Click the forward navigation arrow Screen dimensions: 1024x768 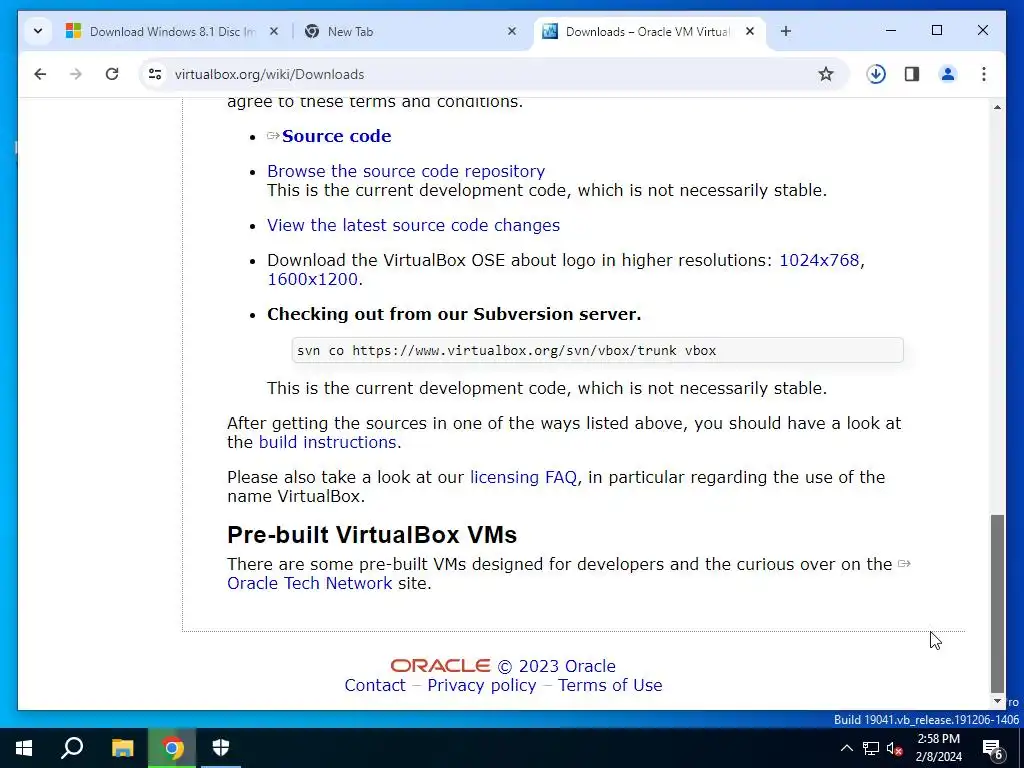tap(76, 74)
